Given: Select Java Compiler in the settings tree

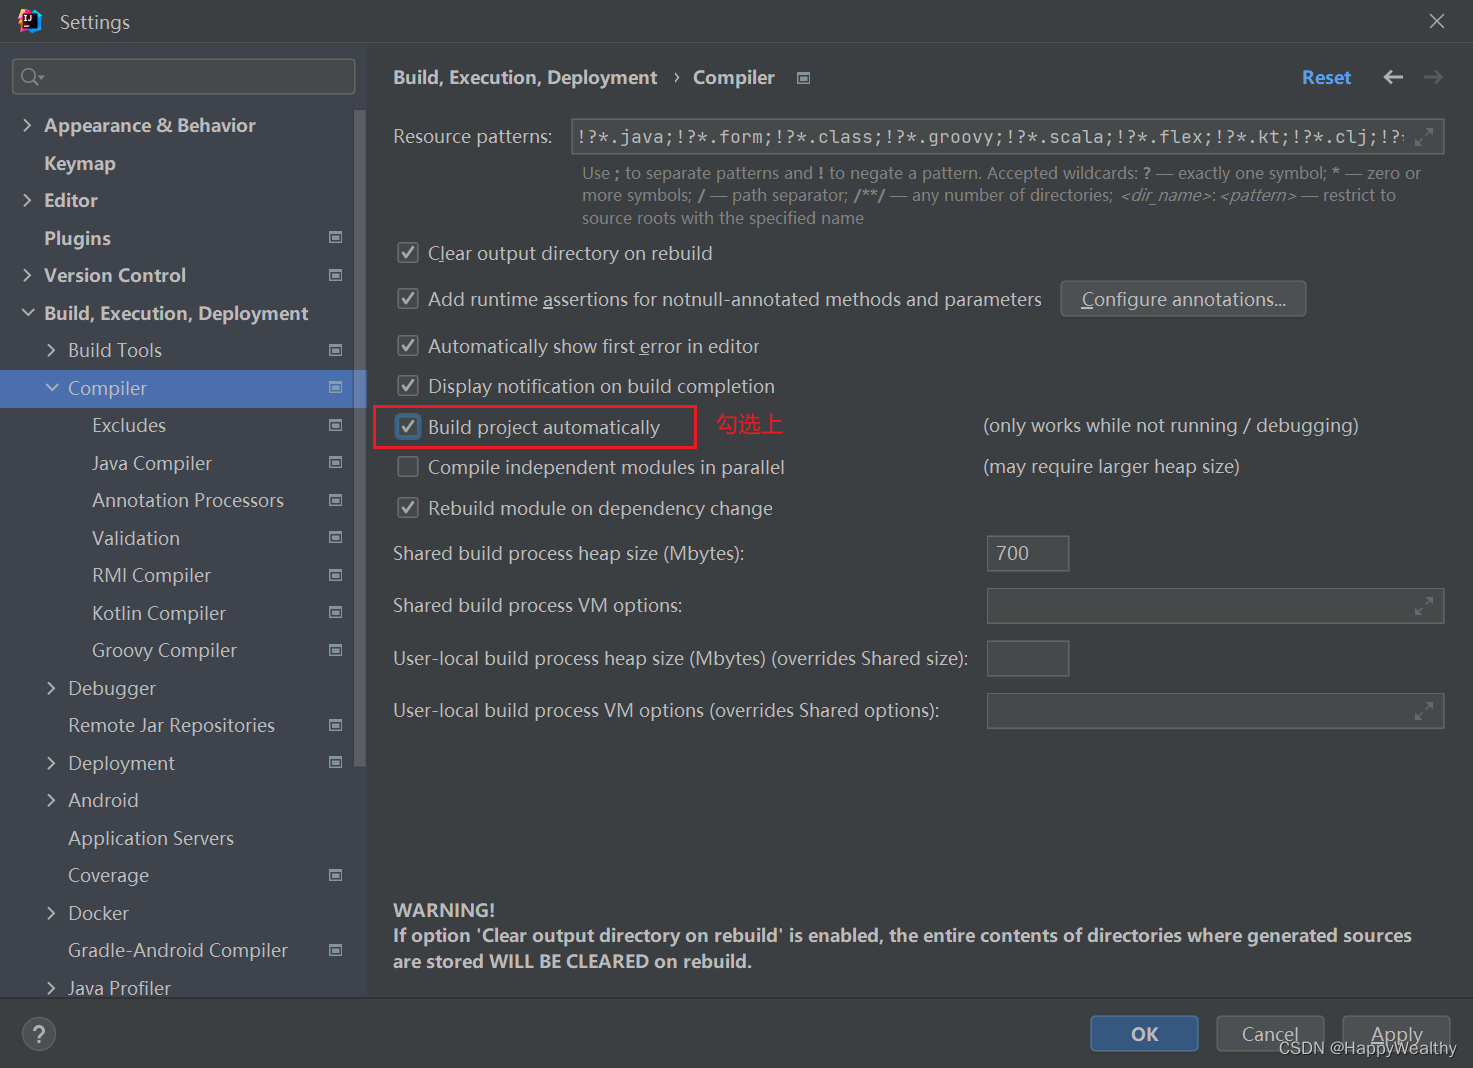Looking at the screenshot, I should (152, 463).
